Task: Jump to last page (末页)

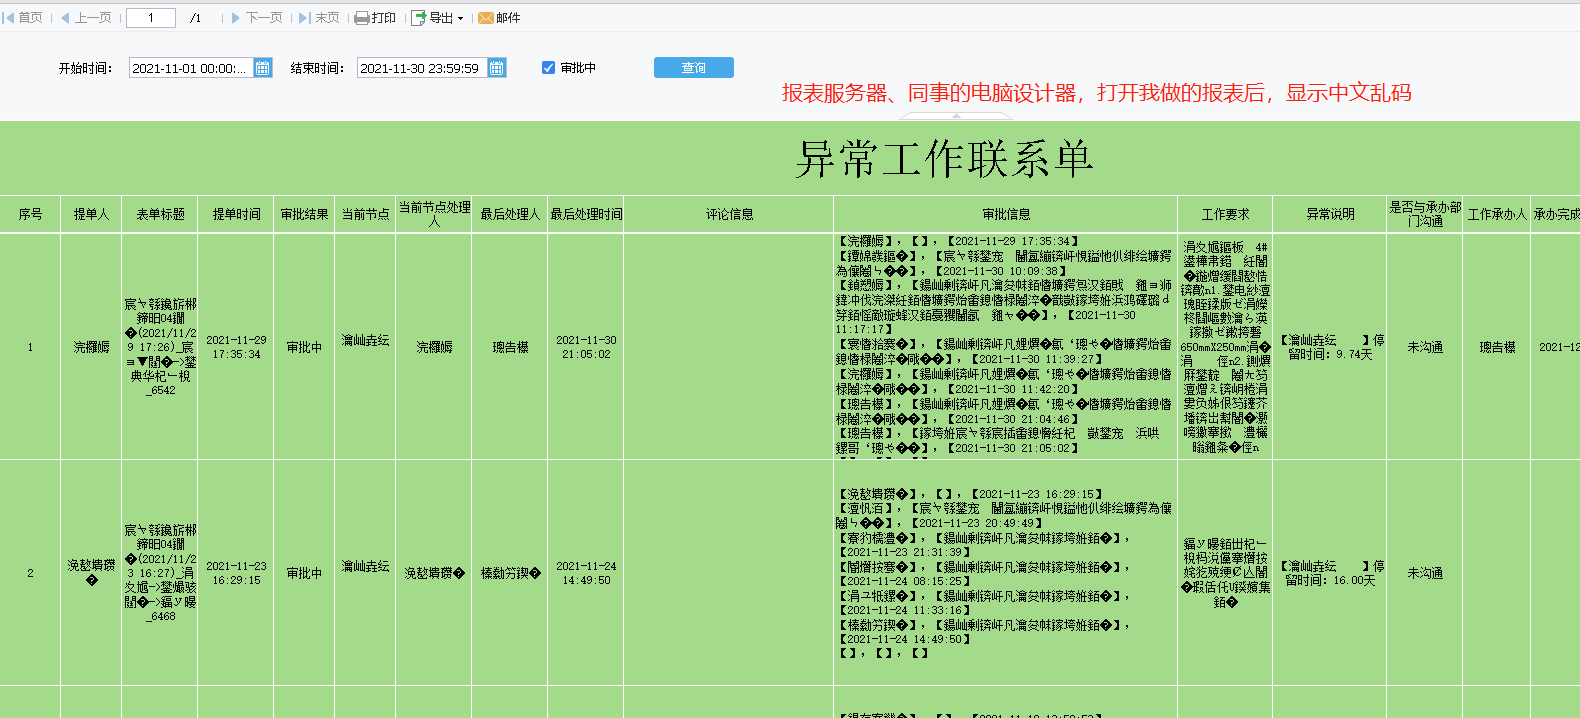Action: click(319, 18)
